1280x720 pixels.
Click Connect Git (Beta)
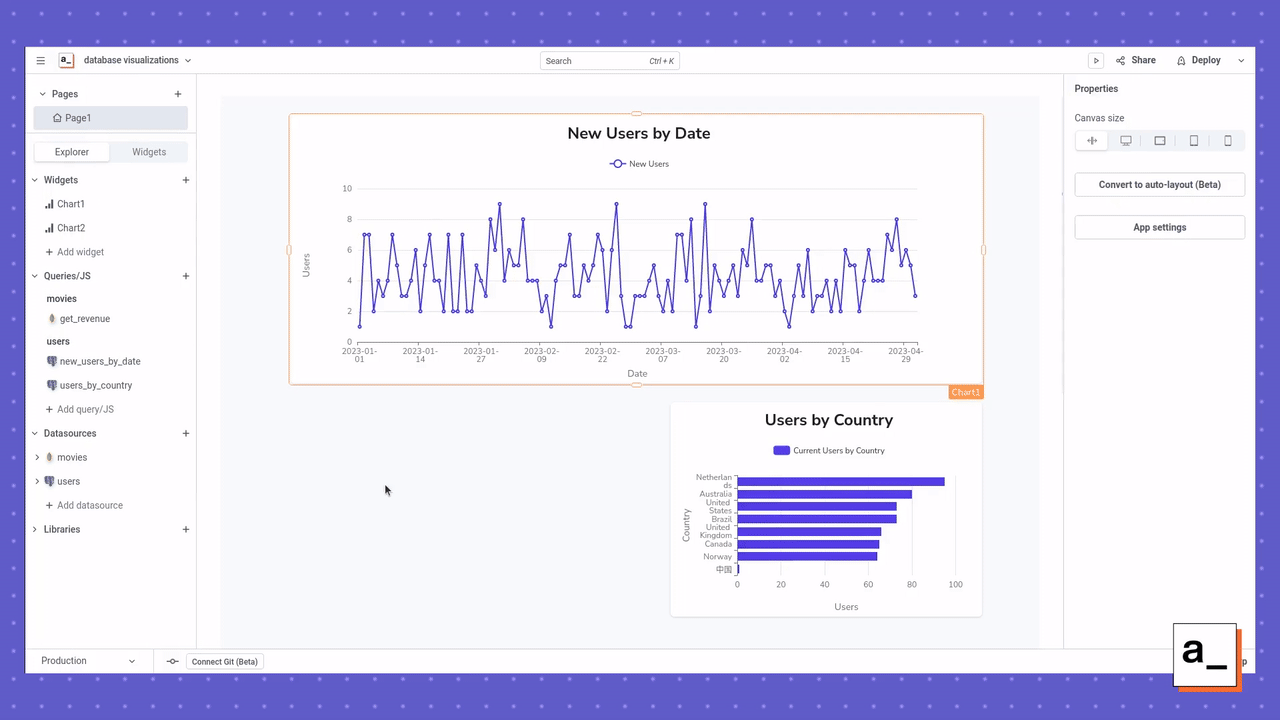click(x=224, y=661)
